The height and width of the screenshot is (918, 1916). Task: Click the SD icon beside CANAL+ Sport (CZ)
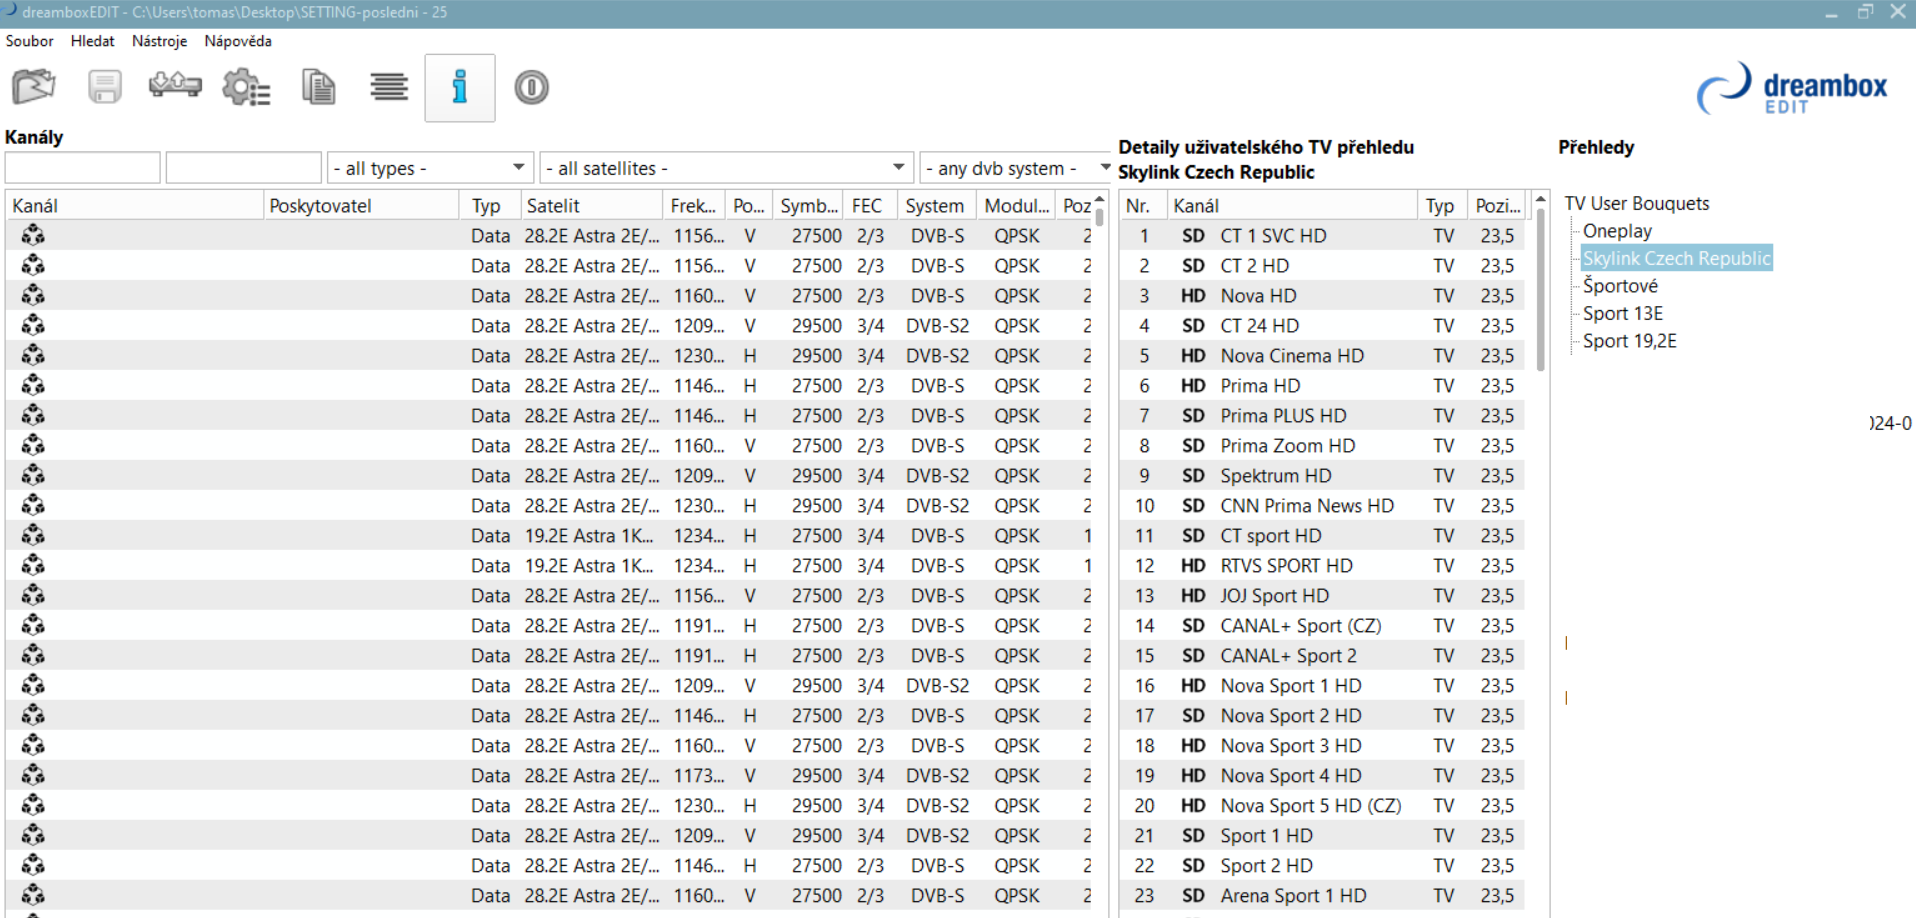point(1193,626)
